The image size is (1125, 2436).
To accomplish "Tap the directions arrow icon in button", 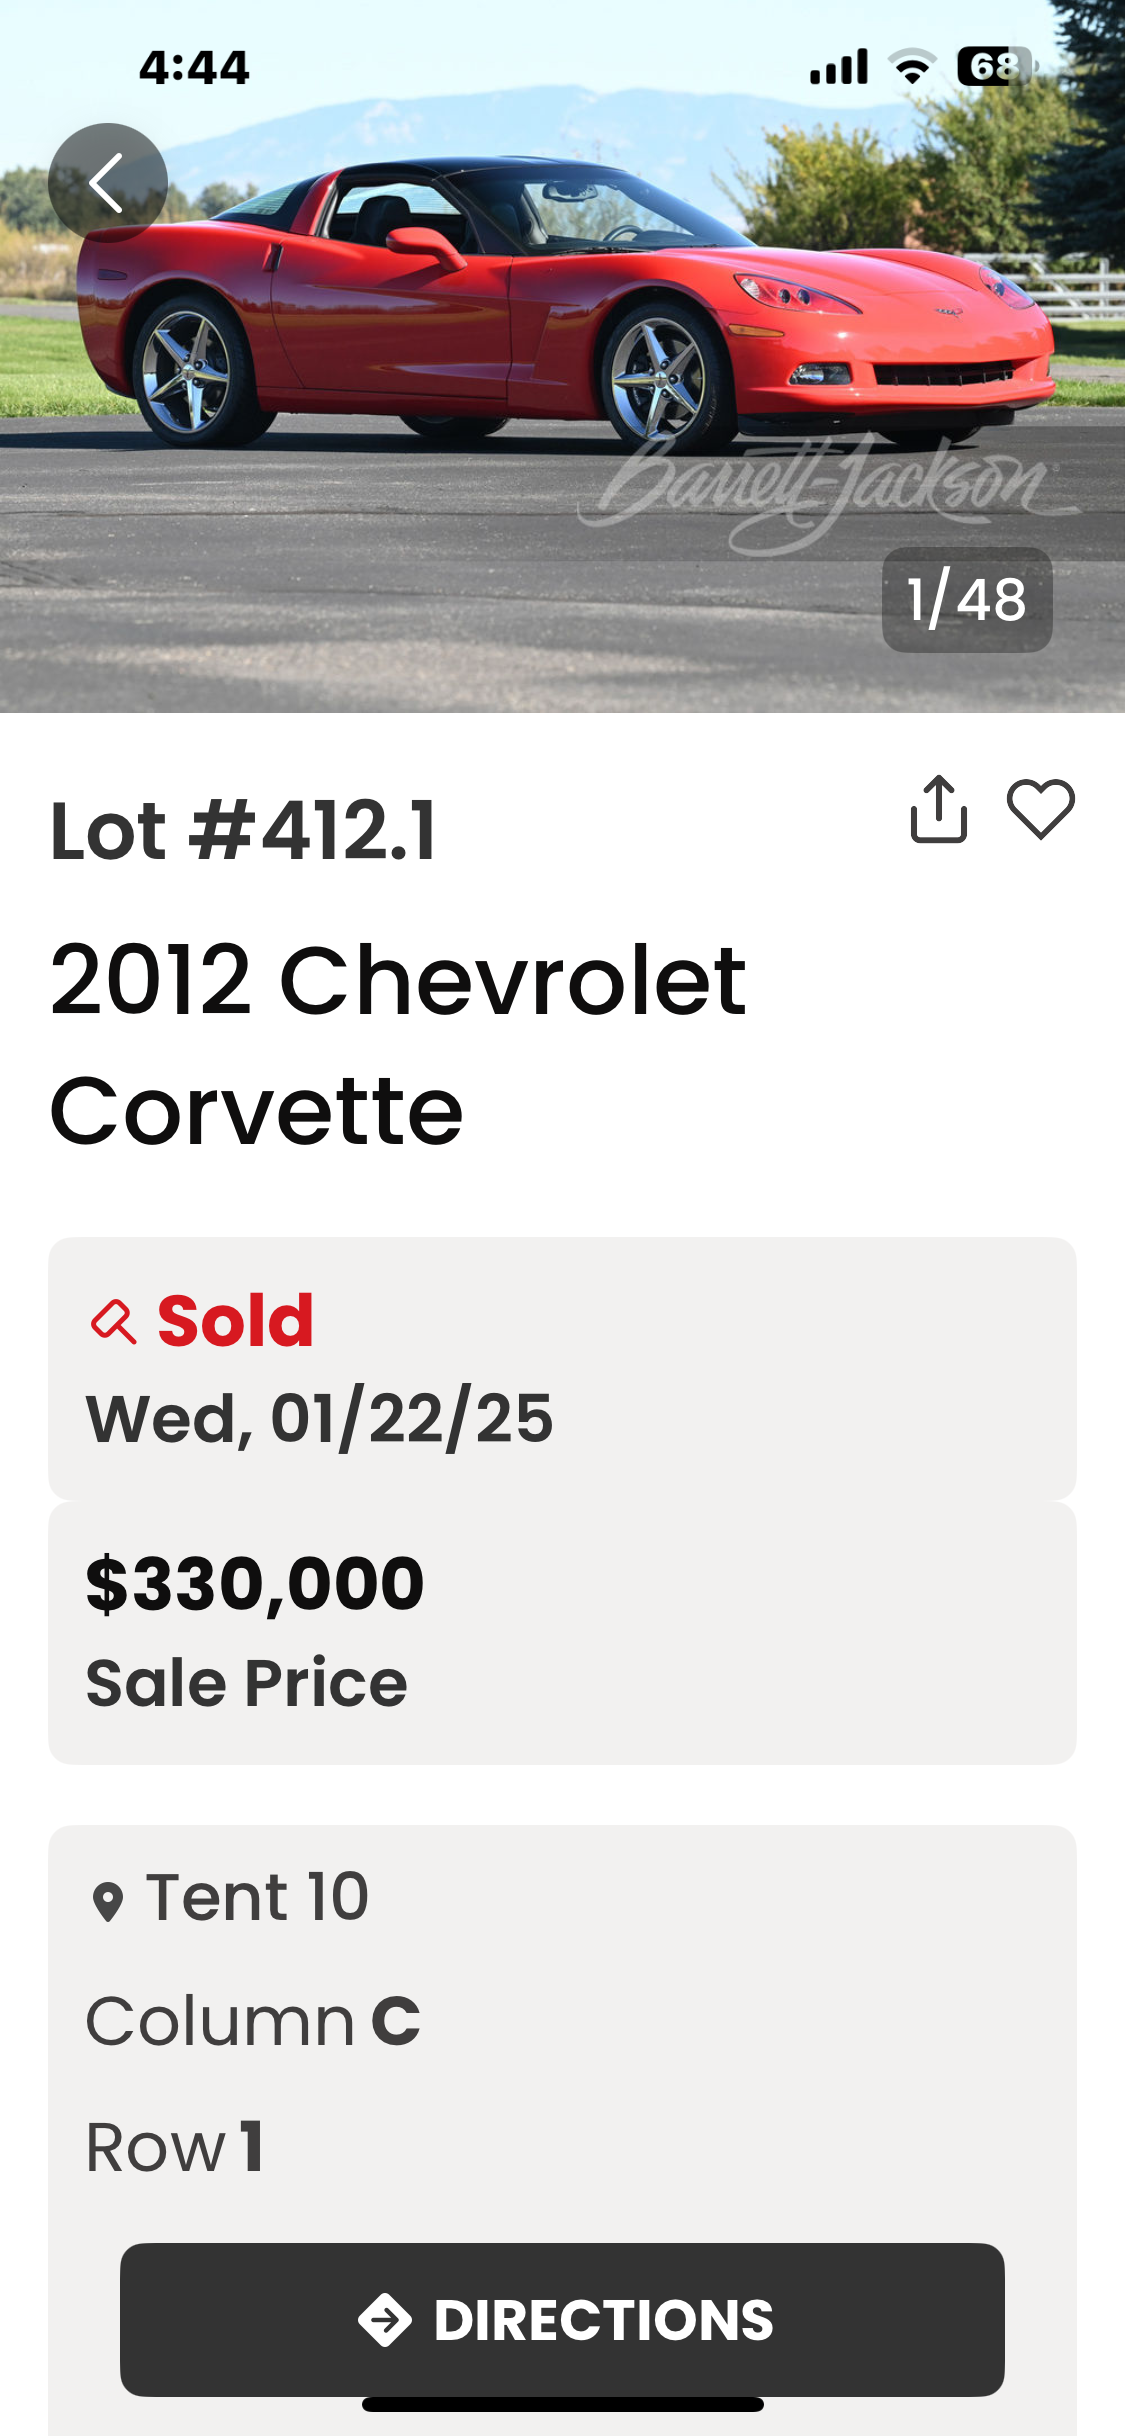I will click(x=385, y=2320).
